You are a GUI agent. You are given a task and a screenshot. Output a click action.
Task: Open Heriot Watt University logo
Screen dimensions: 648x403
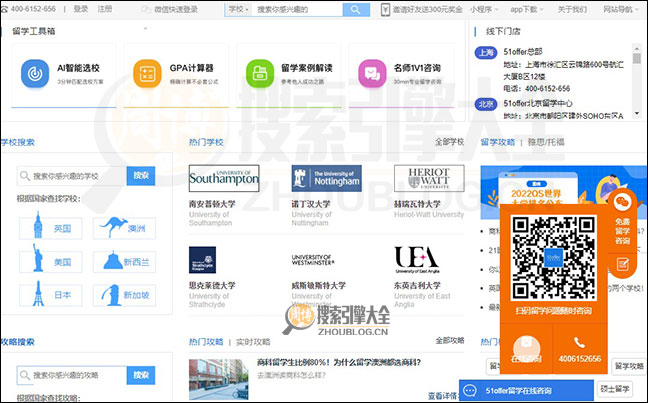[429, 178]
